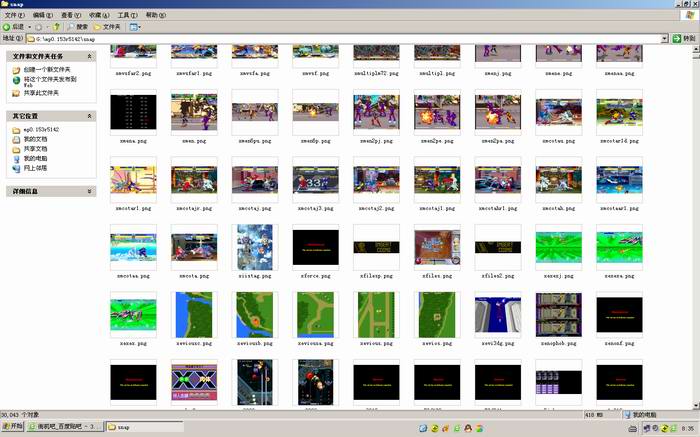
Task: Switch to the 百度贴吧 browser taskbar button
Action: coord(65,427)
